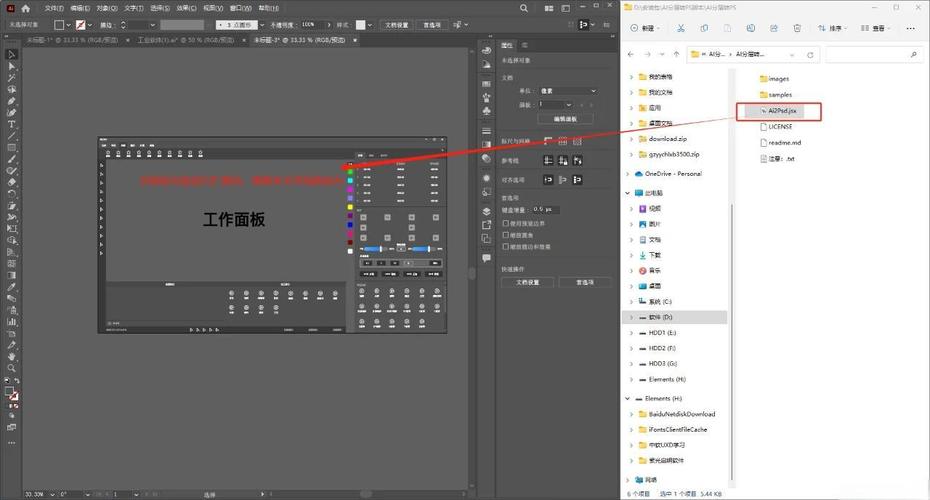Activate the Zoom magnifier tool
Screen dimensions: 930x500
point(12,368)
